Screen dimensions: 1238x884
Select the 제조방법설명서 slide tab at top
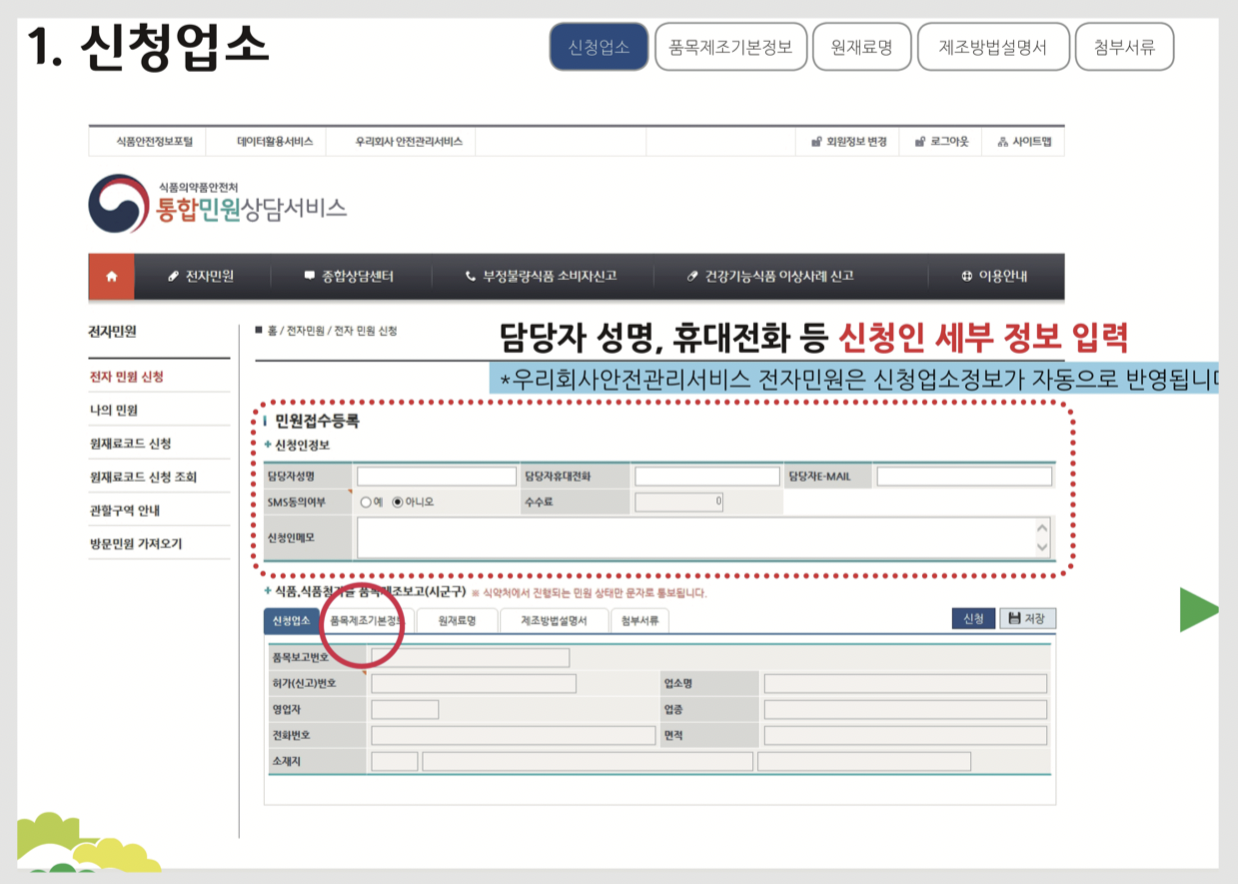point(993,46)
